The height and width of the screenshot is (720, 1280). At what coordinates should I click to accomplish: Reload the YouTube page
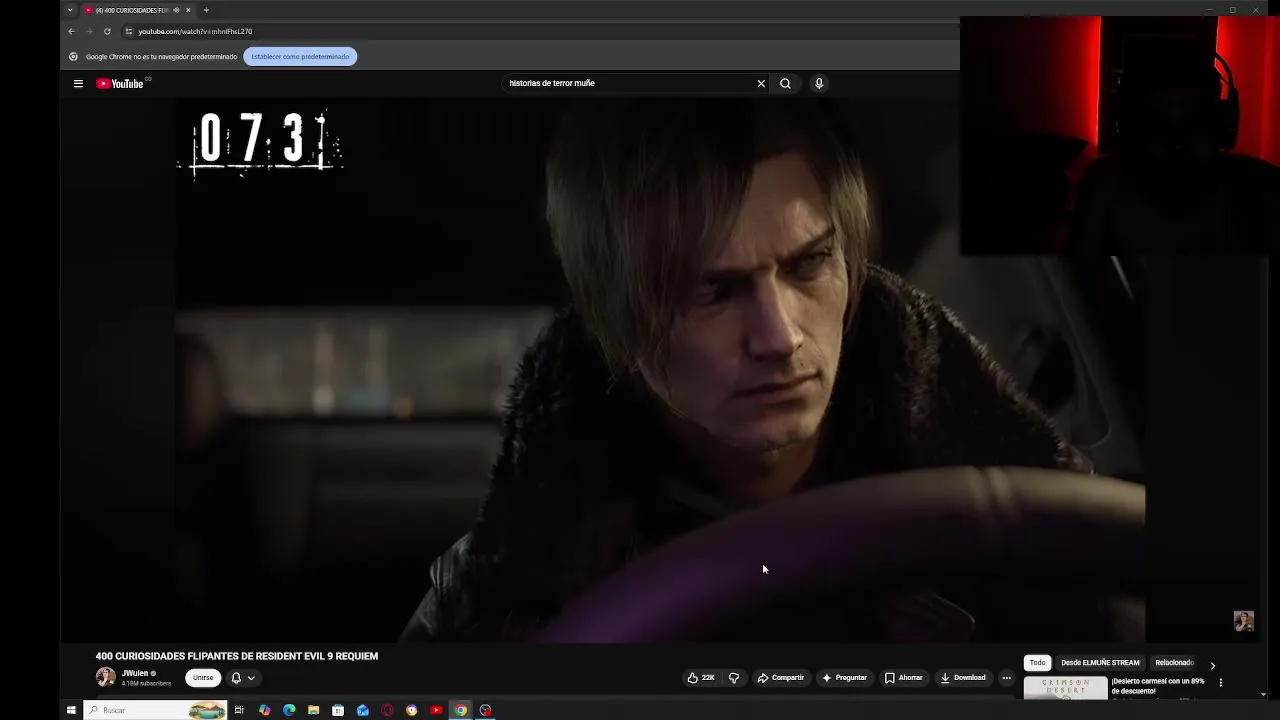[107, 31]
